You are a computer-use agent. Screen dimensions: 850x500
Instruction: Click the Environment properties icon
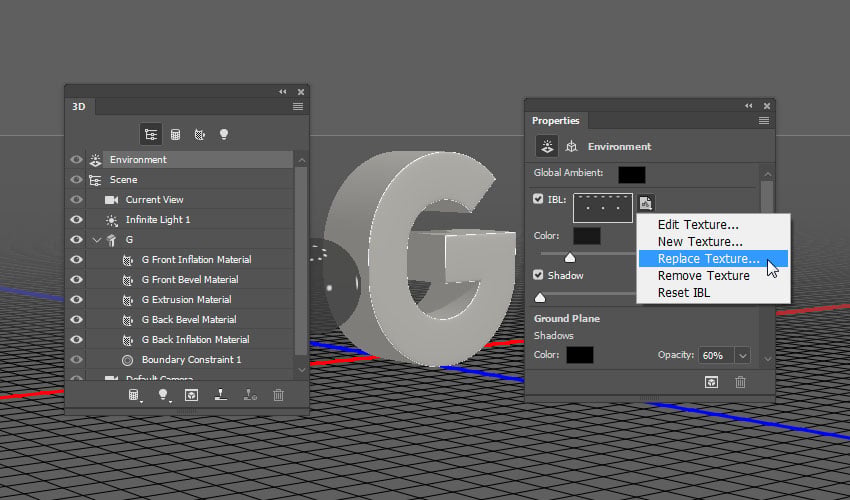pos(546,146)
